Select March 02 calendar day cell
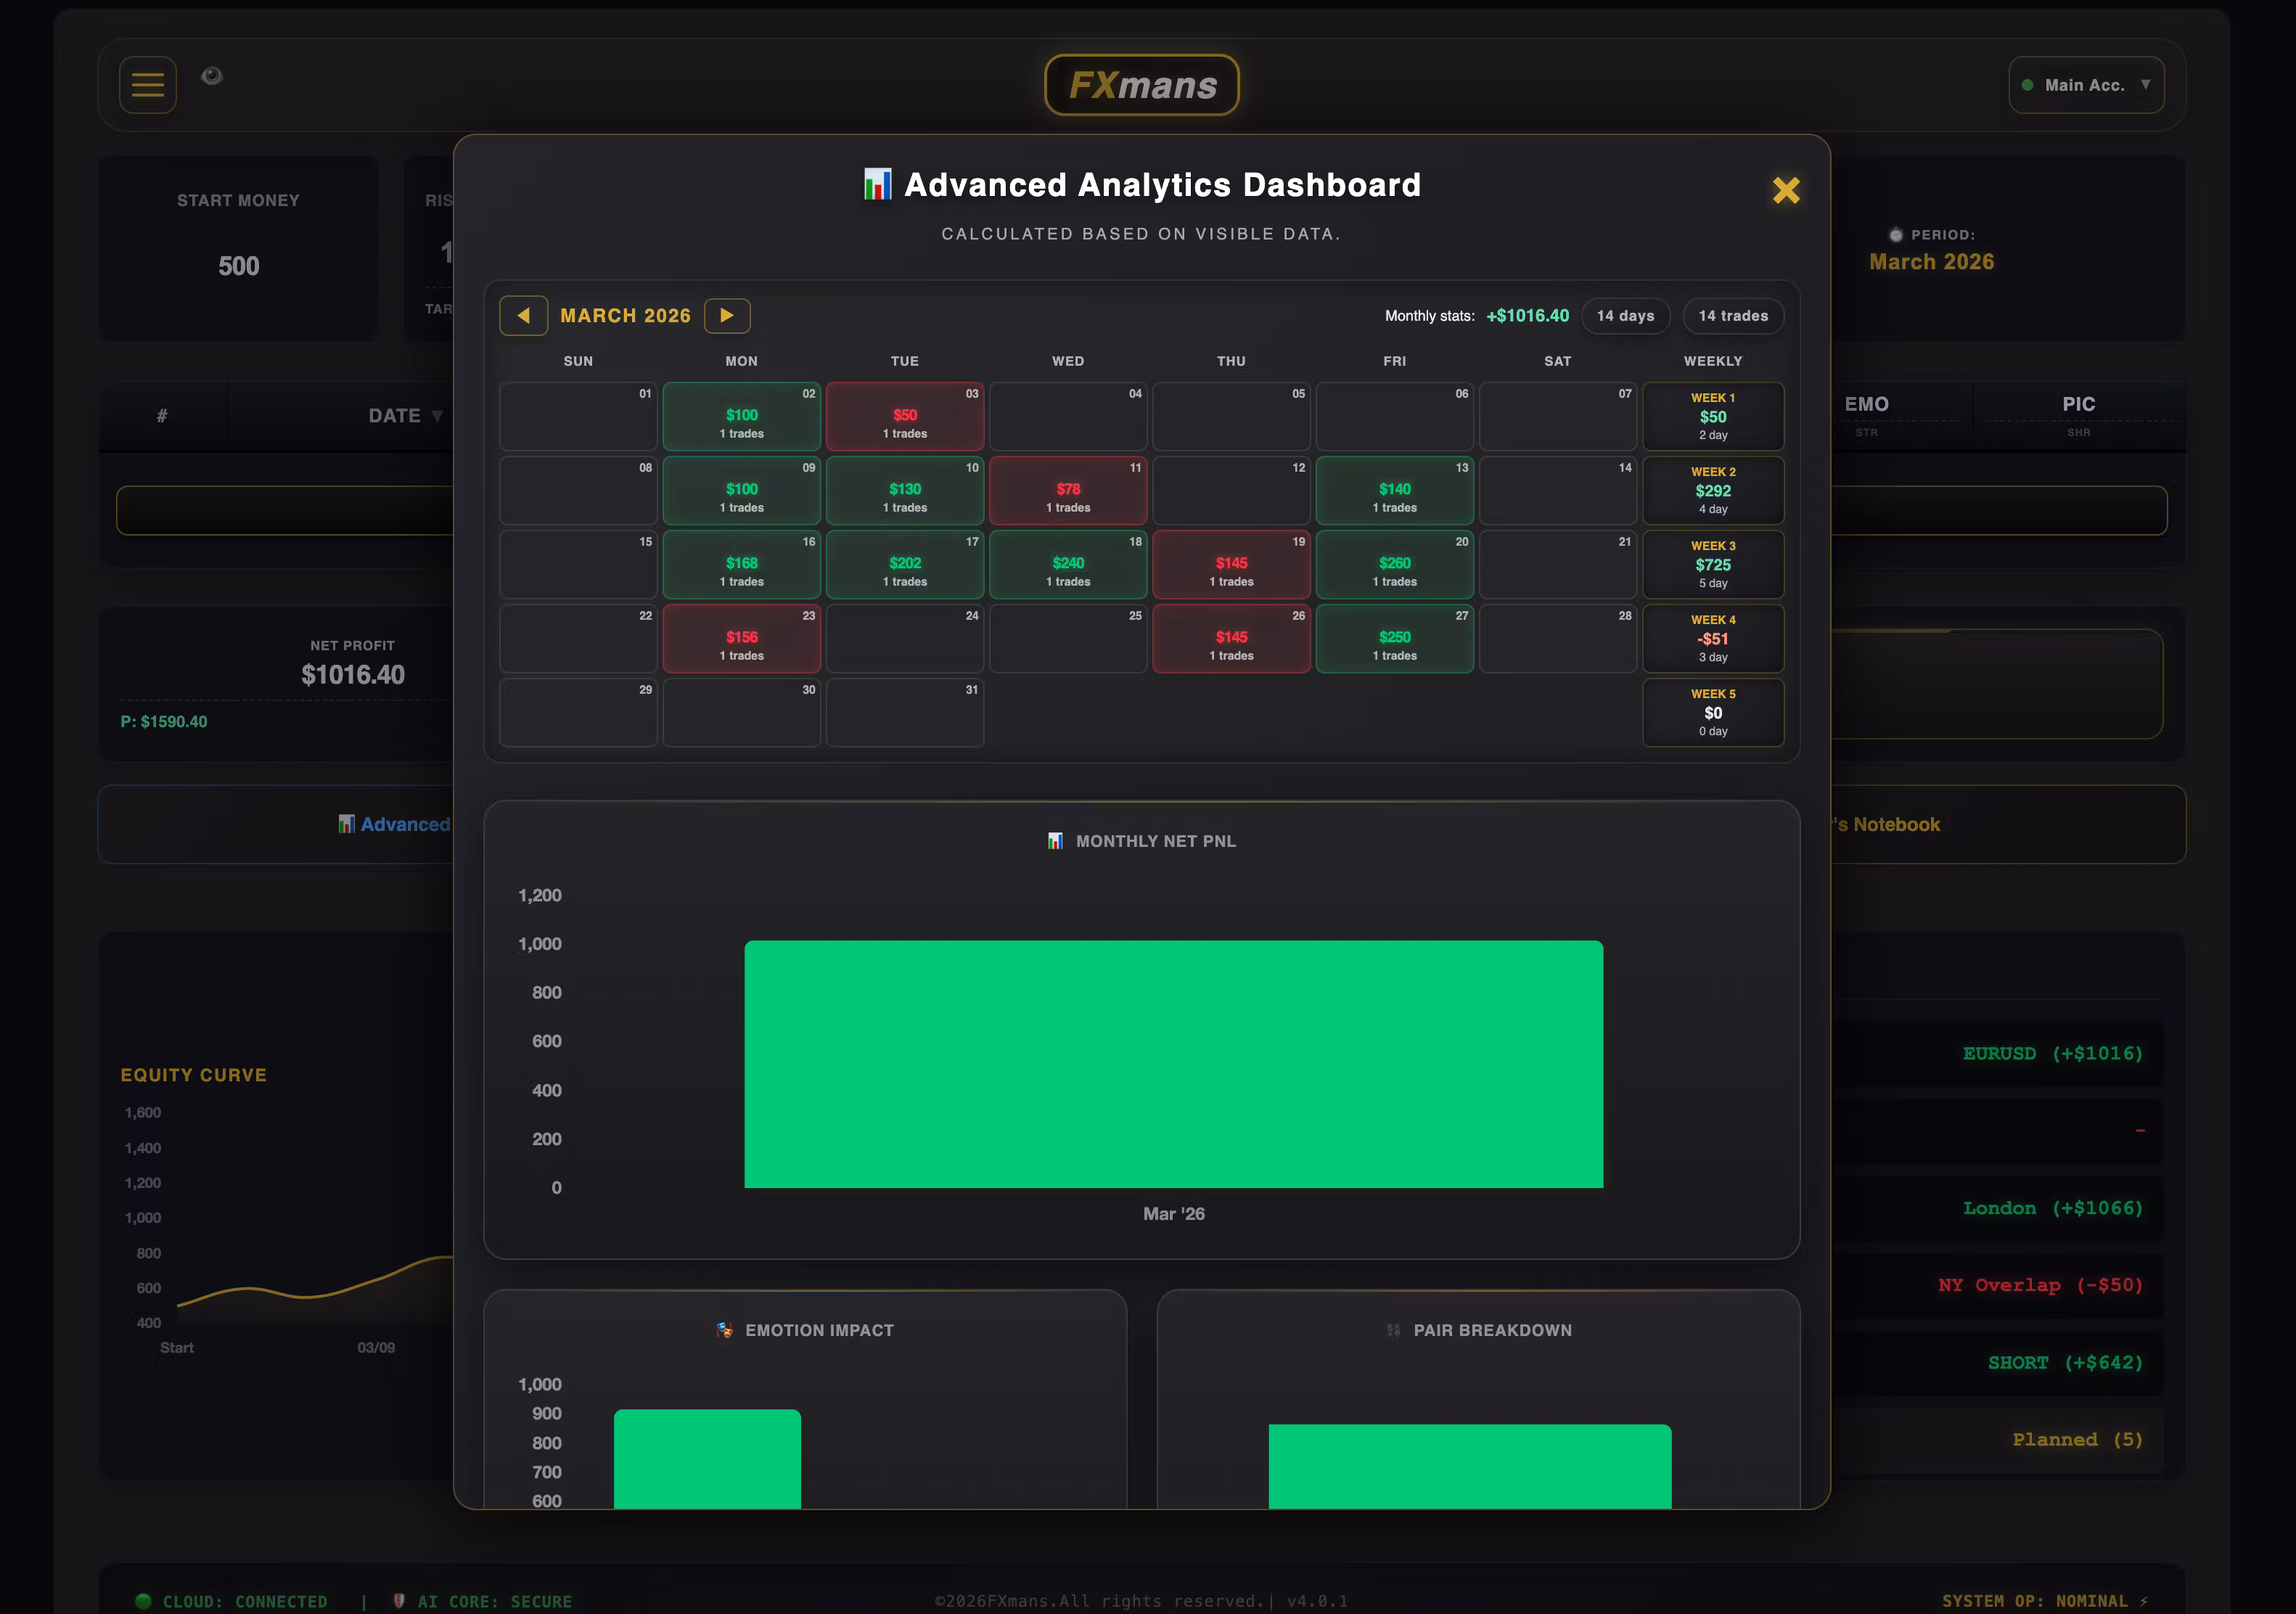 (x=741, y=417)
